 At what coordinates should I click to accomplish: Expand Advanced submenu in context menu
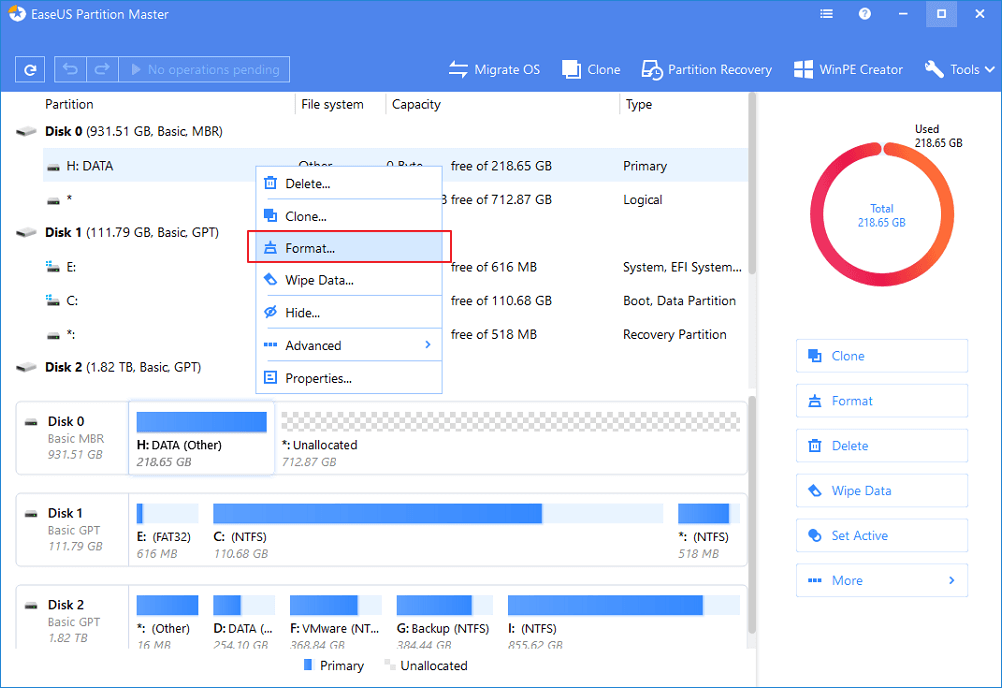349,345
